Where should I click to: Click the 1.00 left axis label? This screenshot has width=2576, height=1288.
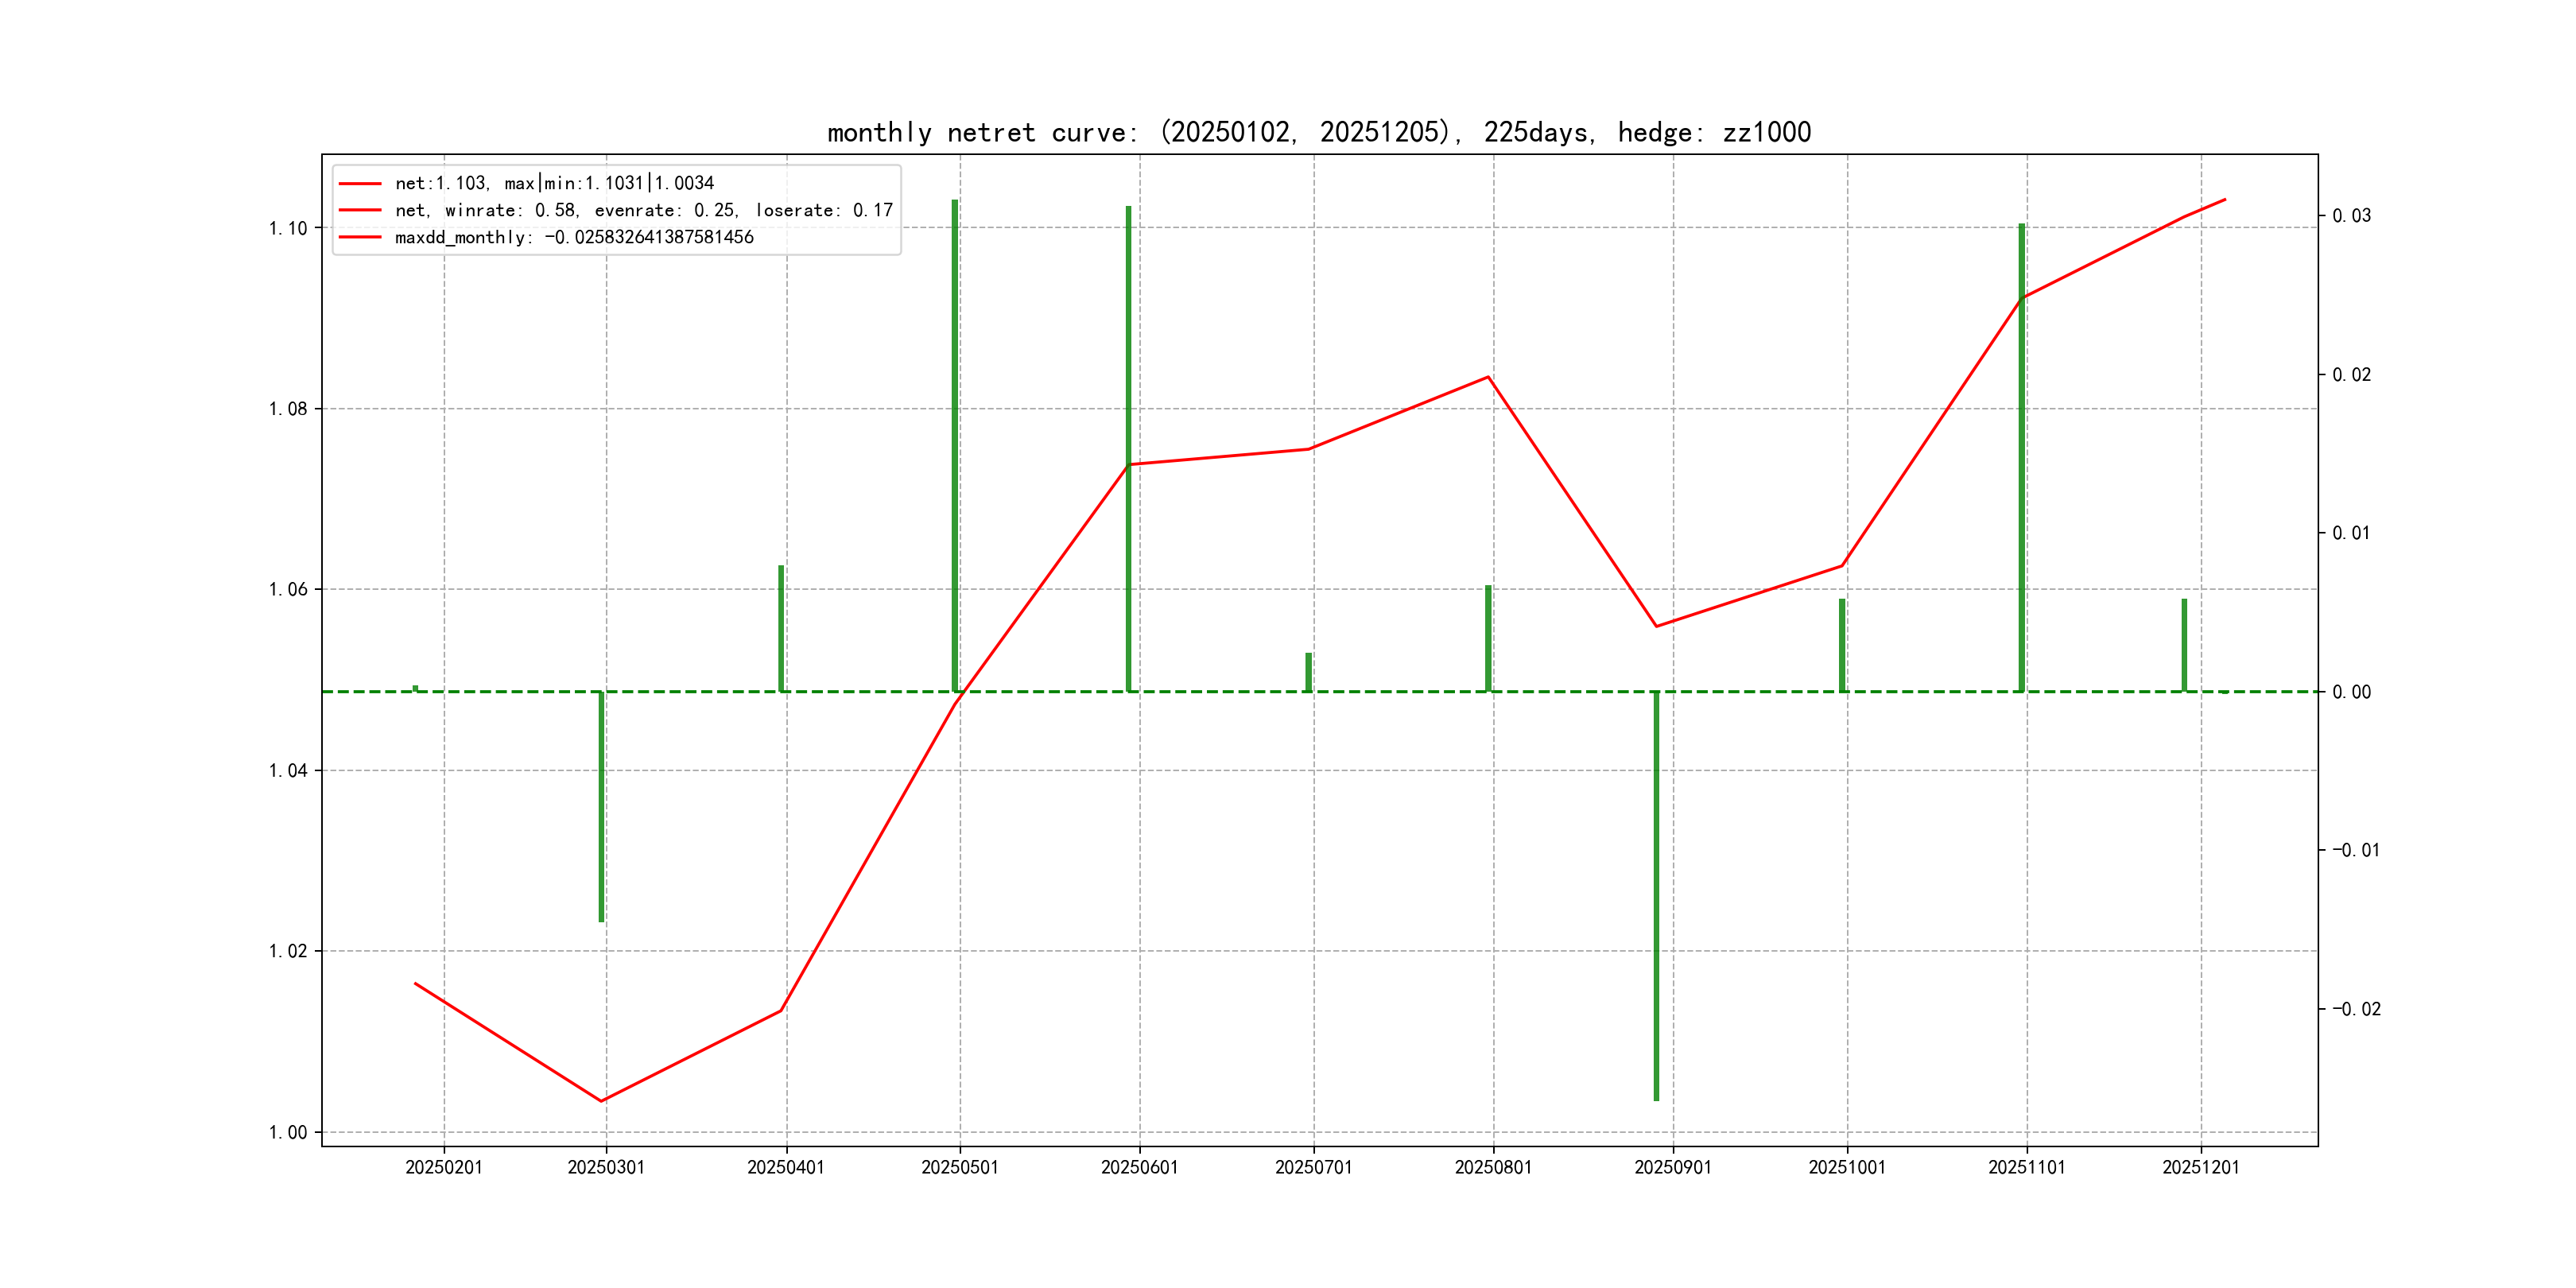coord(288,1132)
